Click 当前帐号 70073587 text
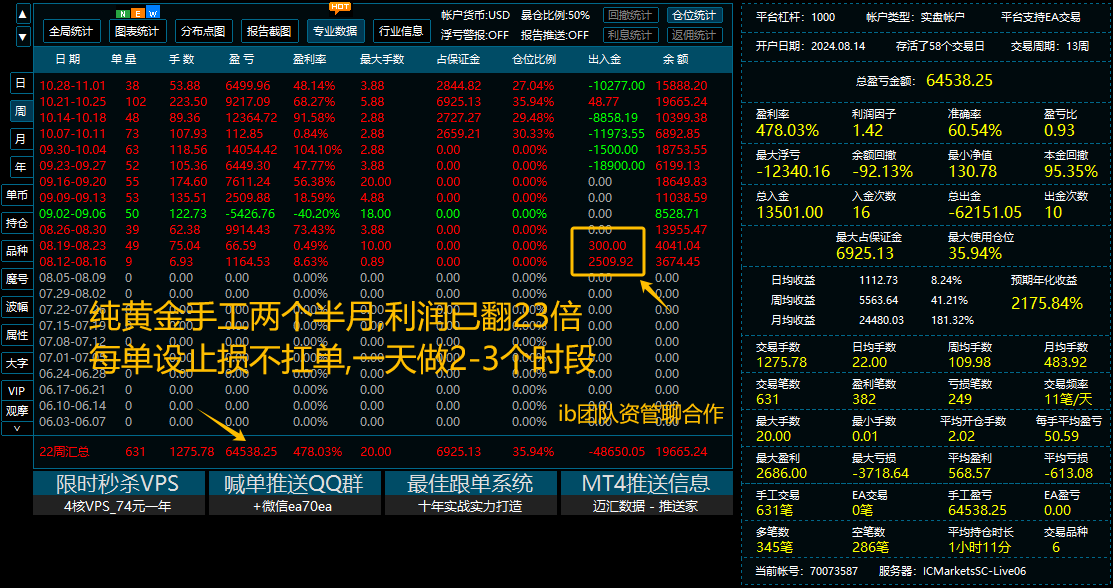This screenshot has width=1113, height=588. pyautogui.click(x=806, y=571)
